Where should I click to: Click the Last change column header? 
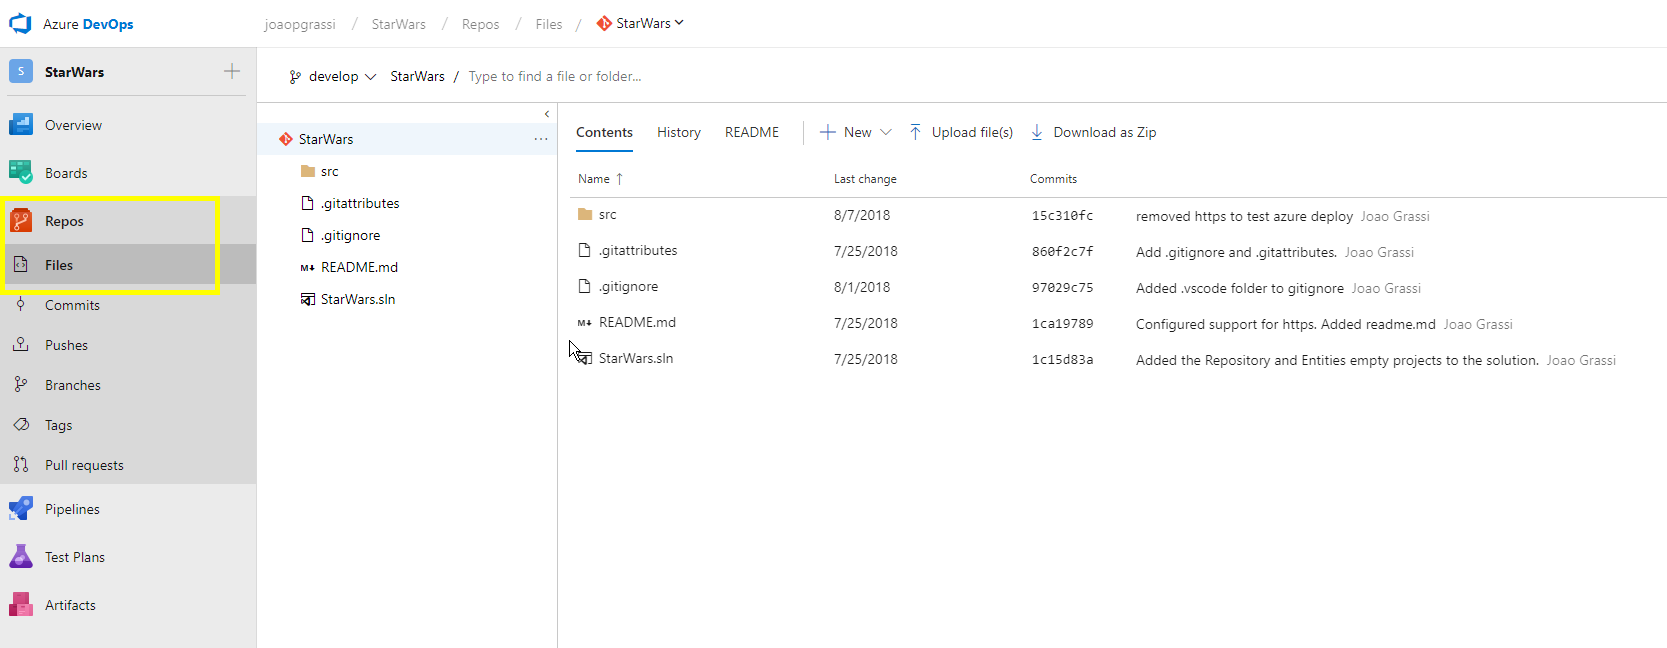click(865, 179)
